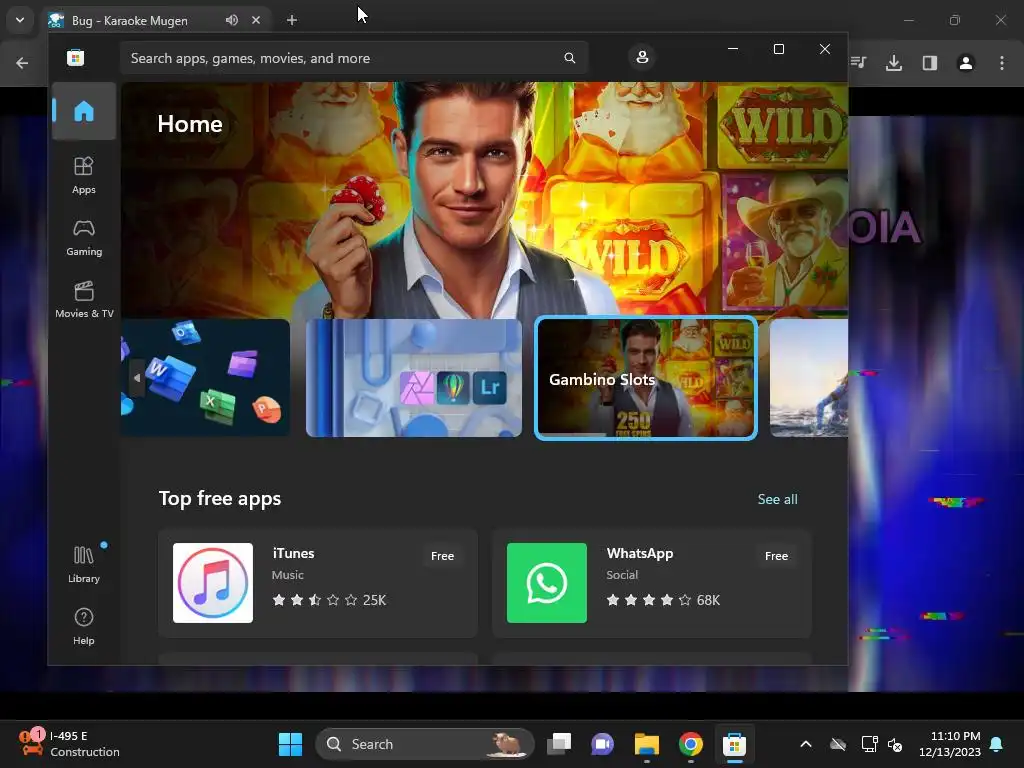Open the Store account profile icon
The image size is (1024, 768).
point(642,57)
